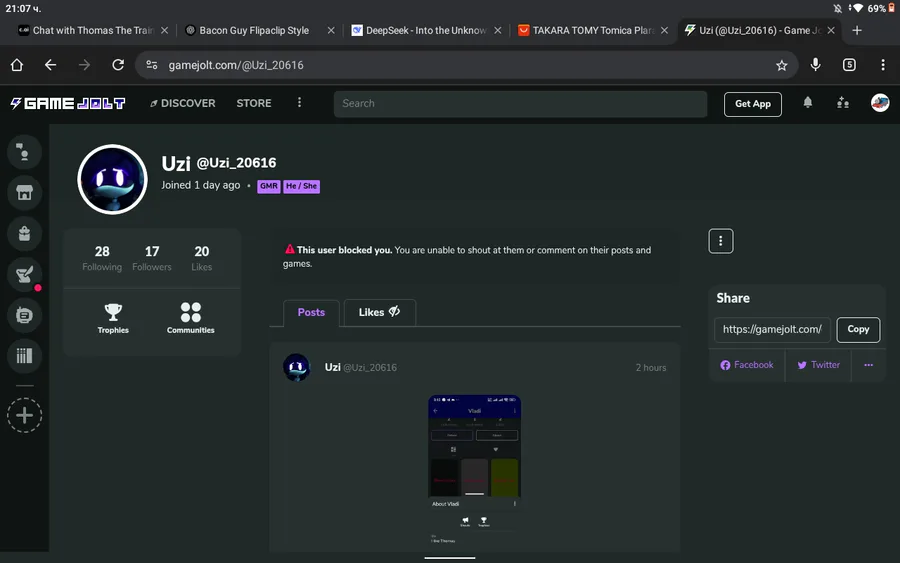Click the He / She pronoun tag
Screen dimensions: 900x563
click(301, 186)
